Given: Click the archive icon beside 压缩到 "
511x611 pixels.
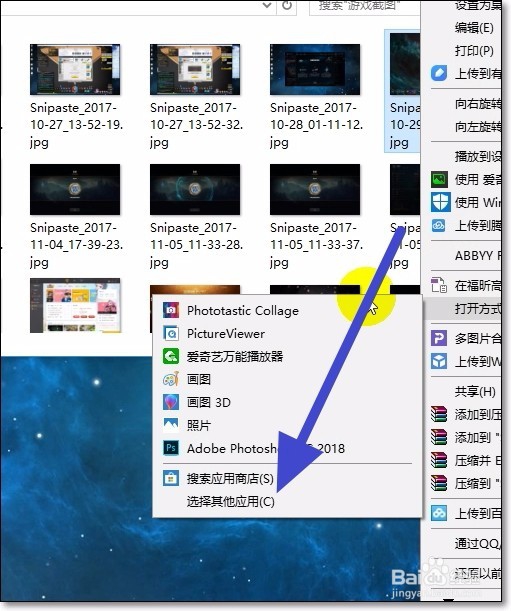Looking at the screenshot, I should [439, 483].
